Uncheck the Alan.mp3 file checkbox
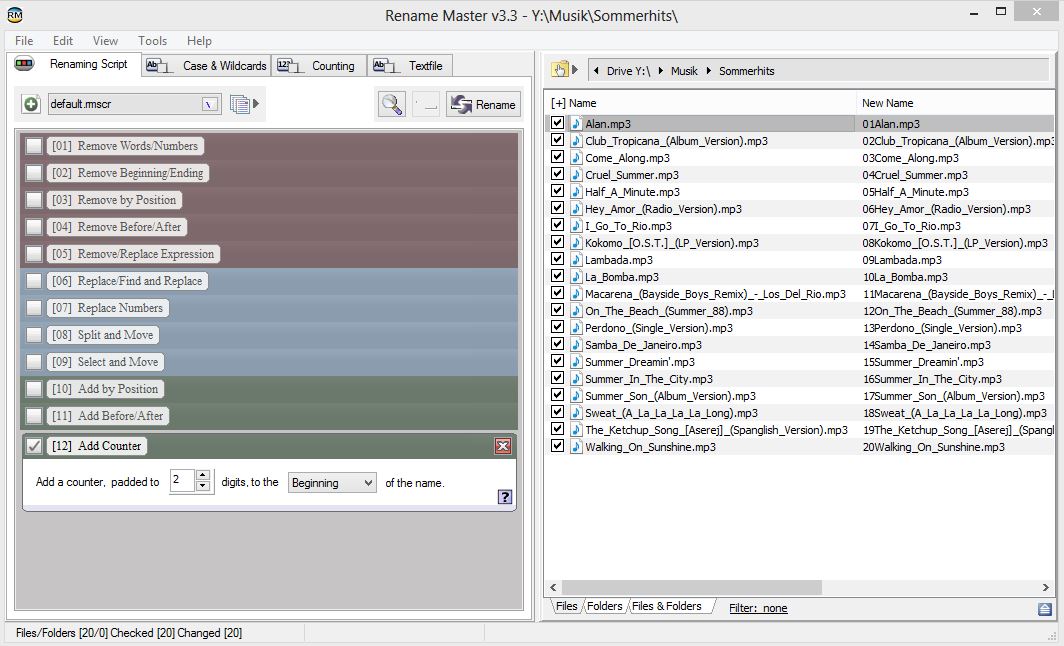 click(558, 124)
